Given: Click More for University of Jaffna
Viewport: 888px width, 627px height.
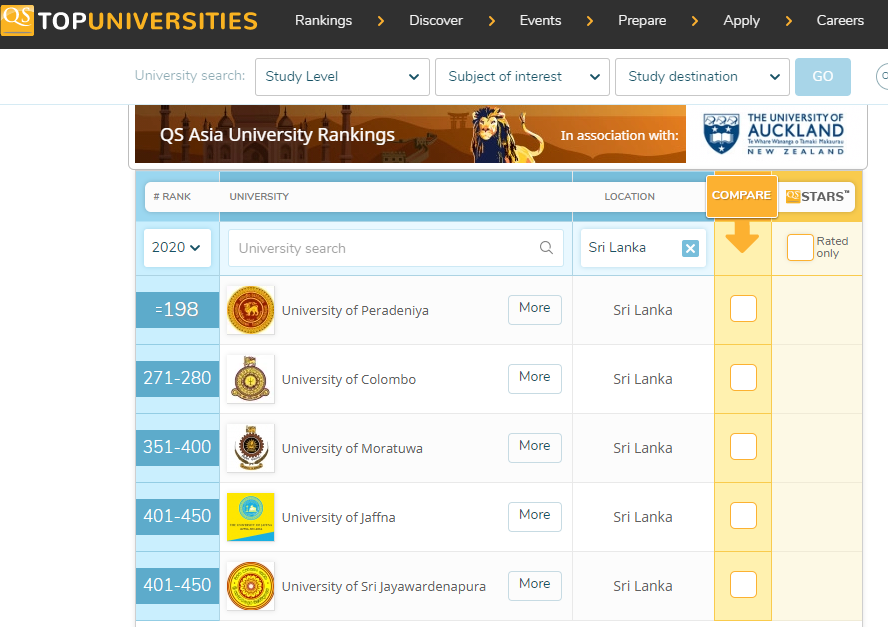Looking at the screenshot, I should (x=535, y=517).
